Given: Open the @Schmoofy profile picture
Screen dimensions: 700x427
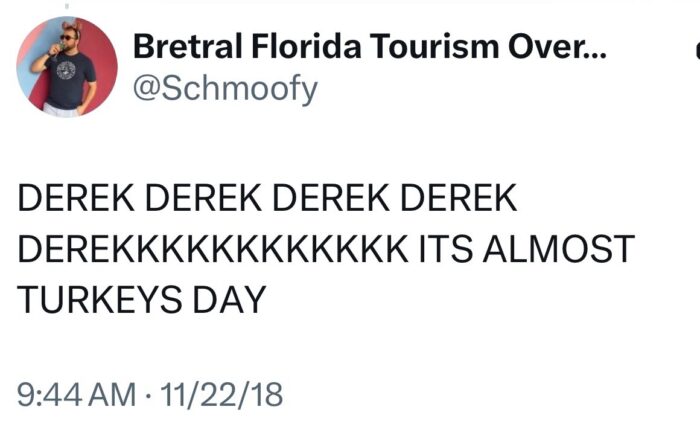Looking at the screenshot, I should pyautogui.click(x=67, y=67).
